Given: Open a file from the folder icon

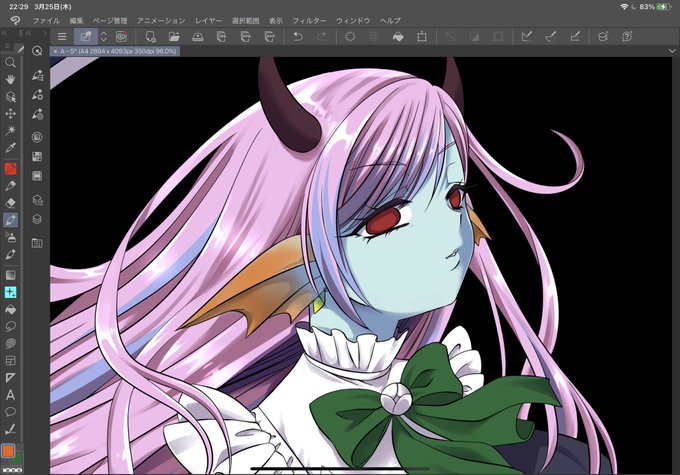Looking at the screenshot, I should pos(174,36).
